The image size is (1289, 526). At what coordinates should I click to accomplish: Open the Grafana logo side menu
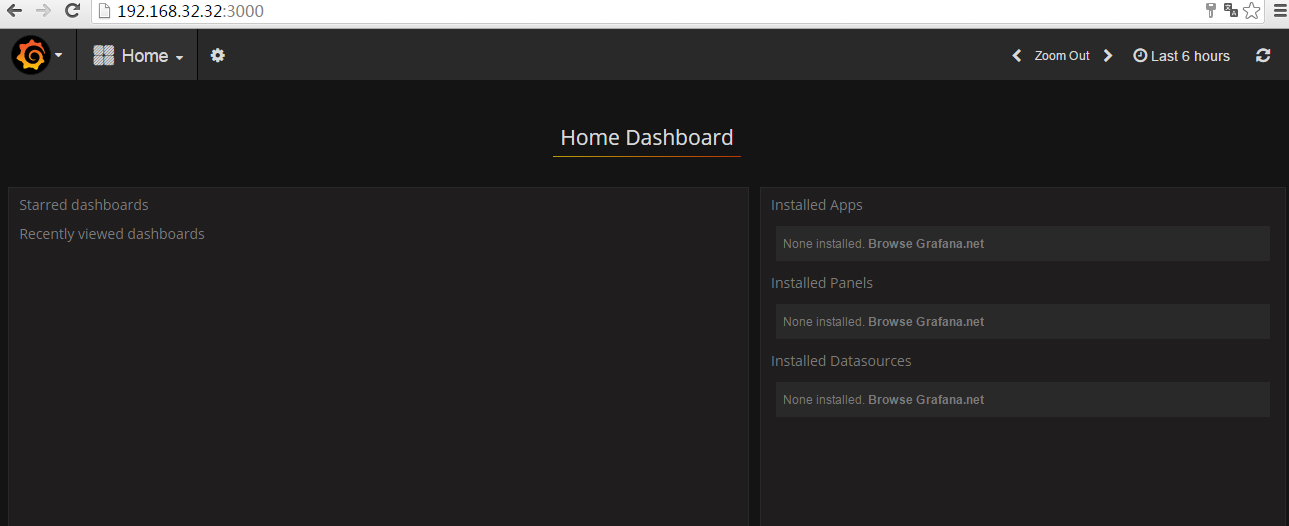[31, 55]
